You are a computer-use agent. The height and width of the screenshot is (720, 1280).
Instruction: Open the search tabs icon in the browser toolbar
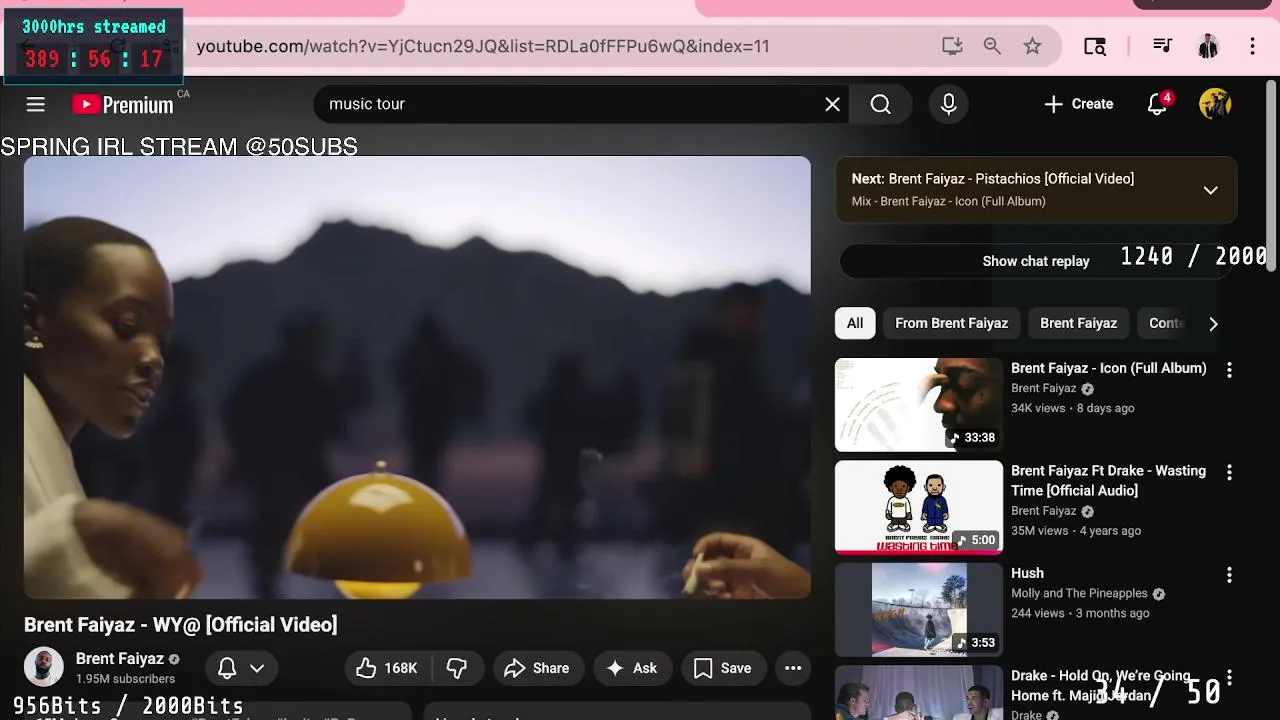tap(1095, 46)
